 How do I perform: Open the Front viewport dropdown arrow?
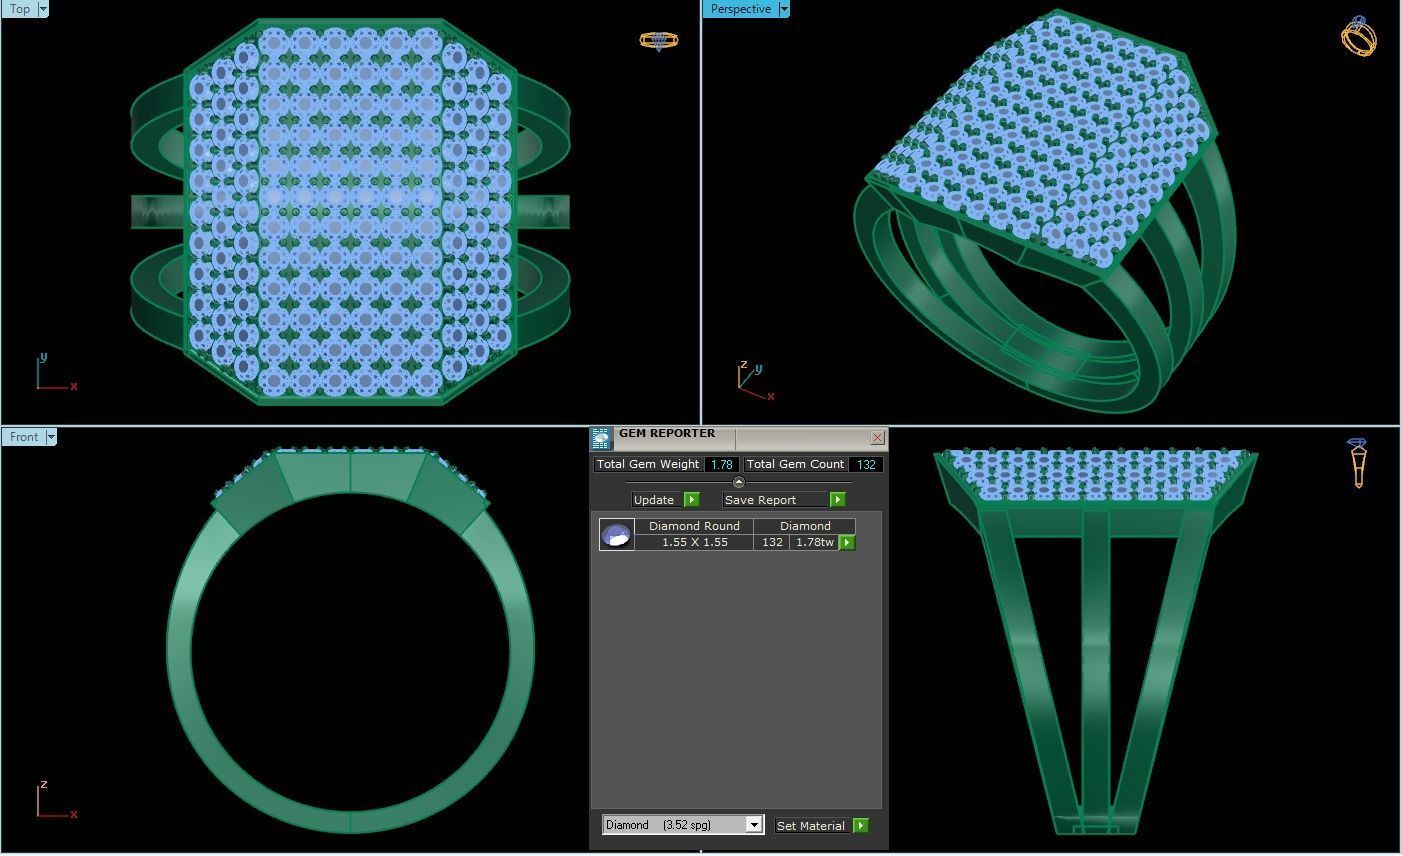point(51,437)
